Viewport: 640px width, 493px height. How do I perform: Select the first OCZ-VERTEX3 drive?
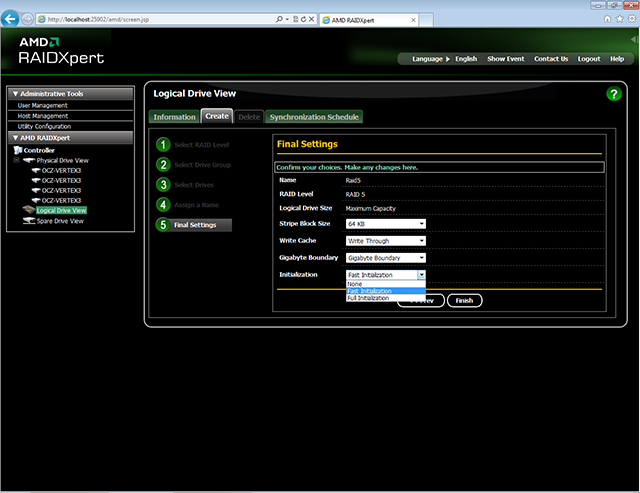coord(61,171)
